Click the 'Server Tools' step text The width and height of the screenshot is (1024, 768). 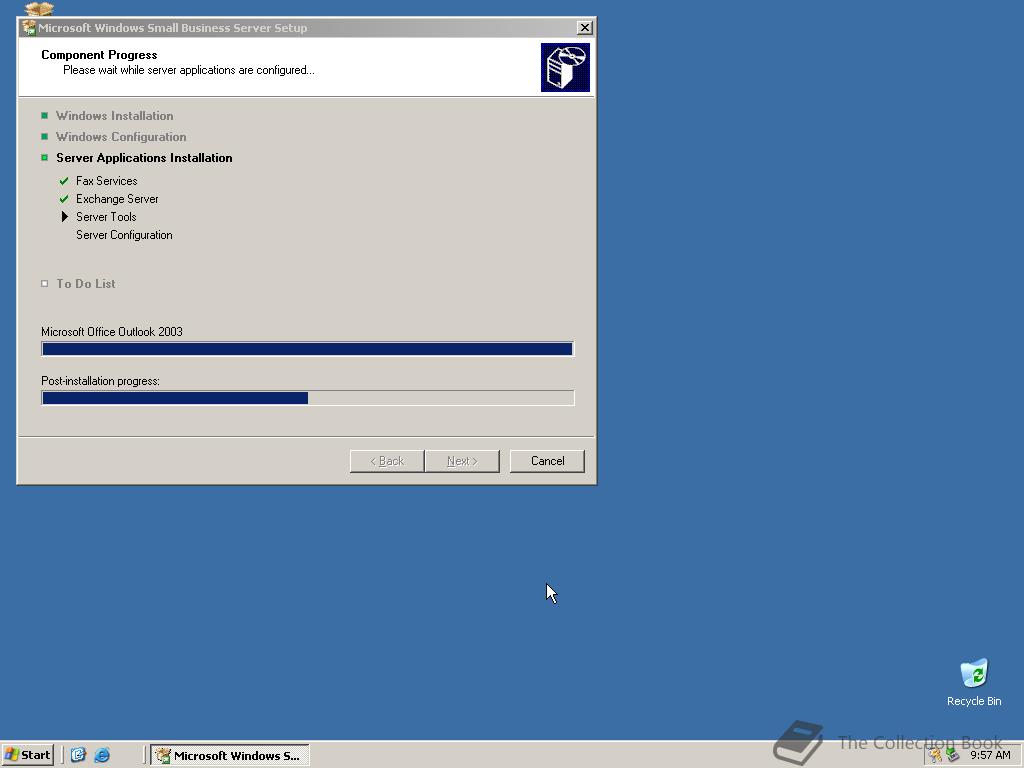106,217
